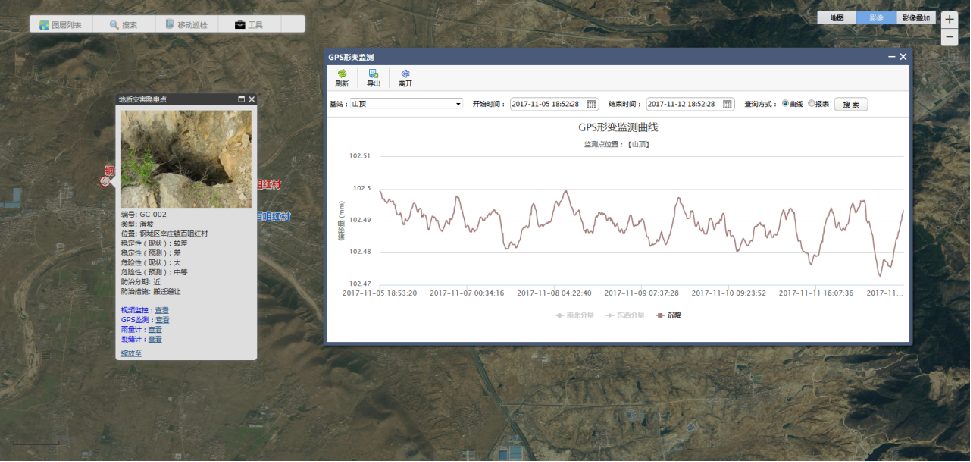Click the 位置 location row in popup

pos(164,233)
